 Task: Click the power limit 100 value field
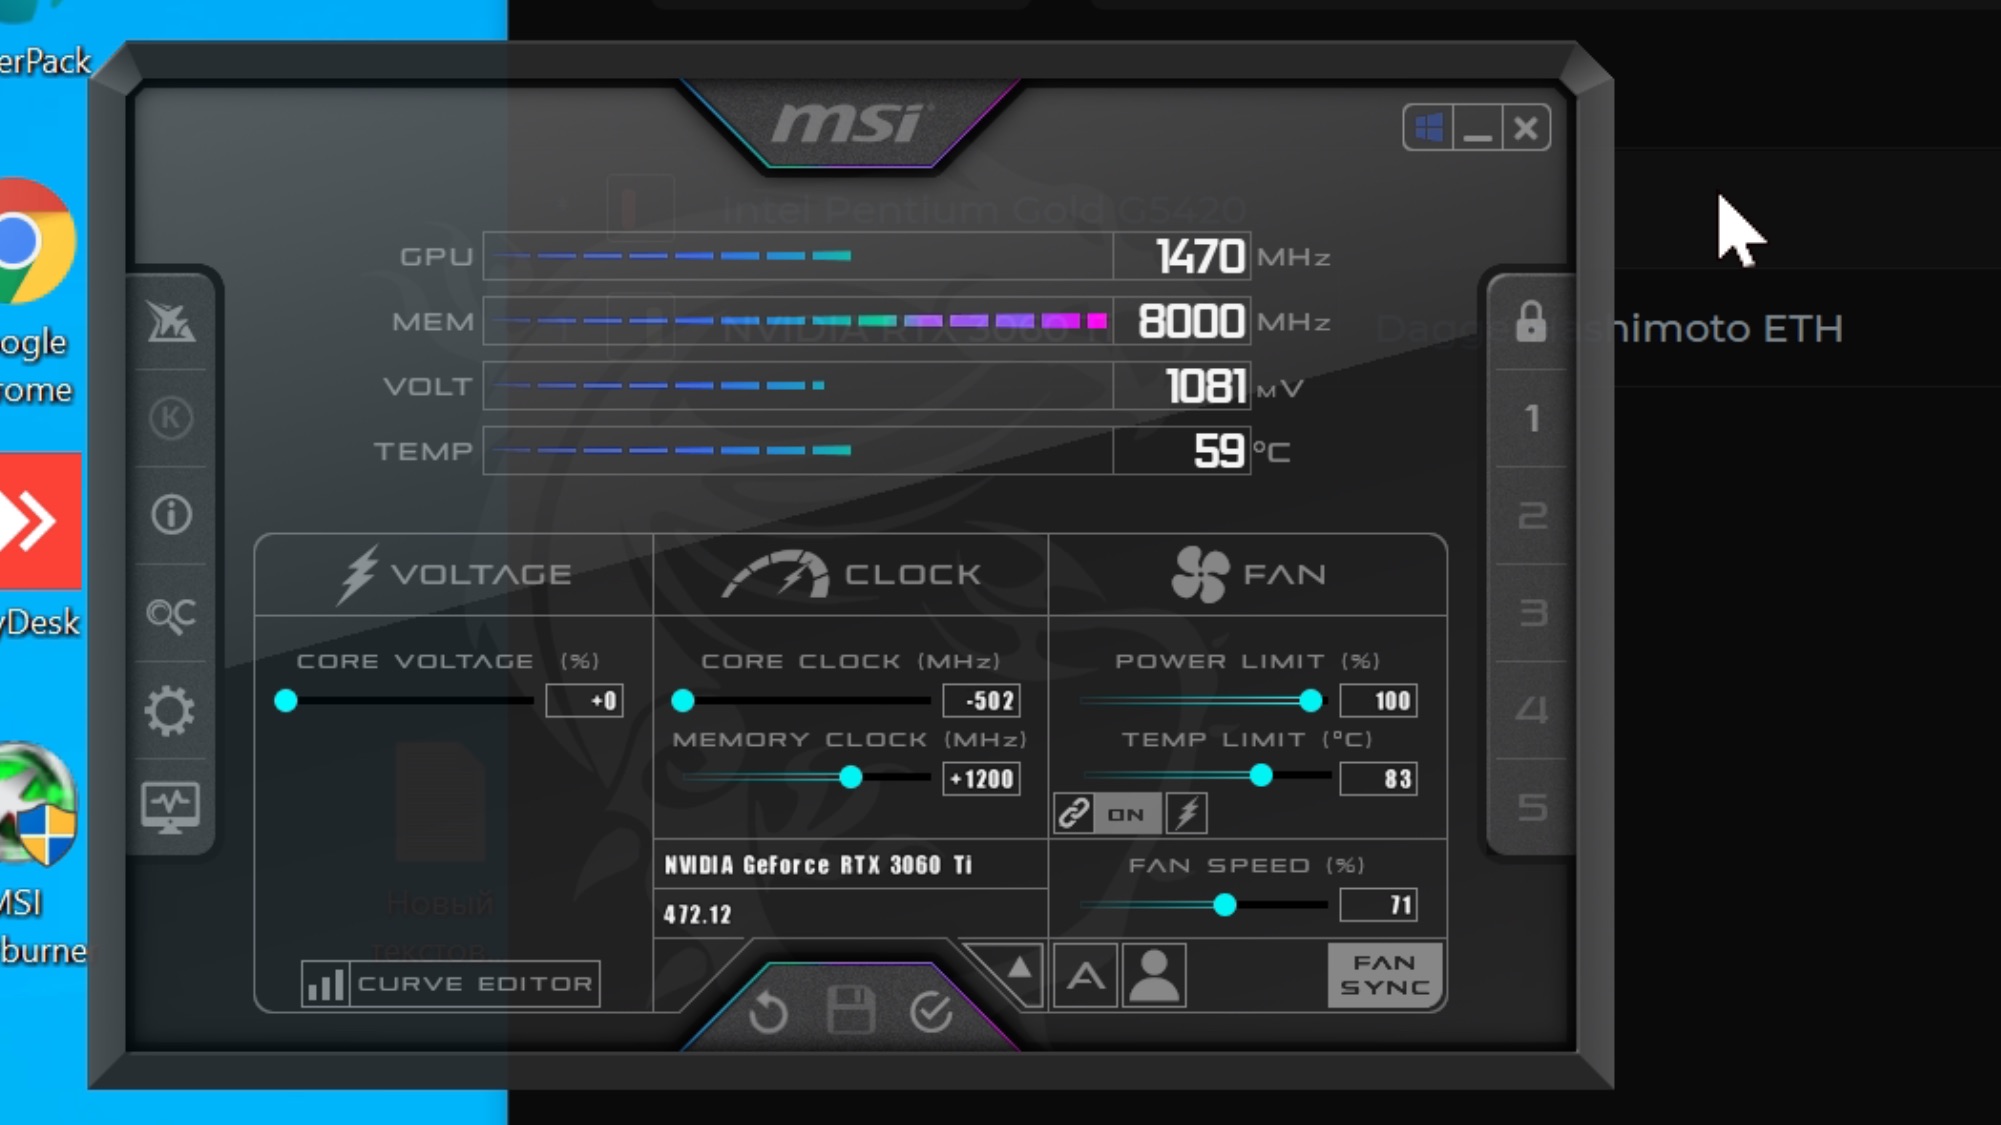pyautogui.click(x=1379, y=701)
